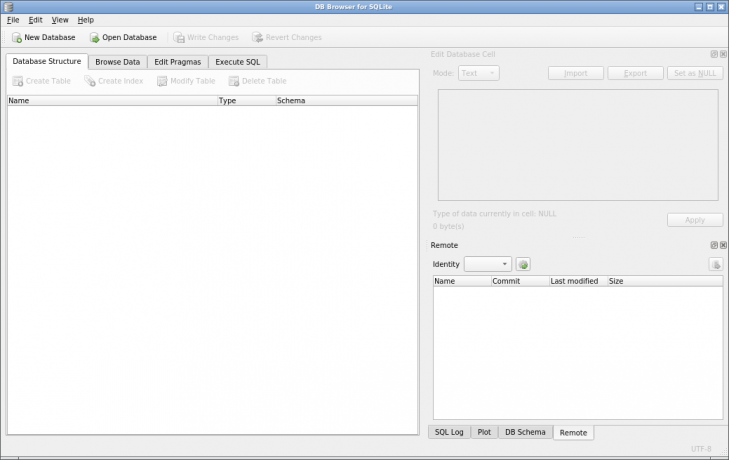Click the Write Changes toolbar button
The image size is (729, 460).
pos(205,37)
